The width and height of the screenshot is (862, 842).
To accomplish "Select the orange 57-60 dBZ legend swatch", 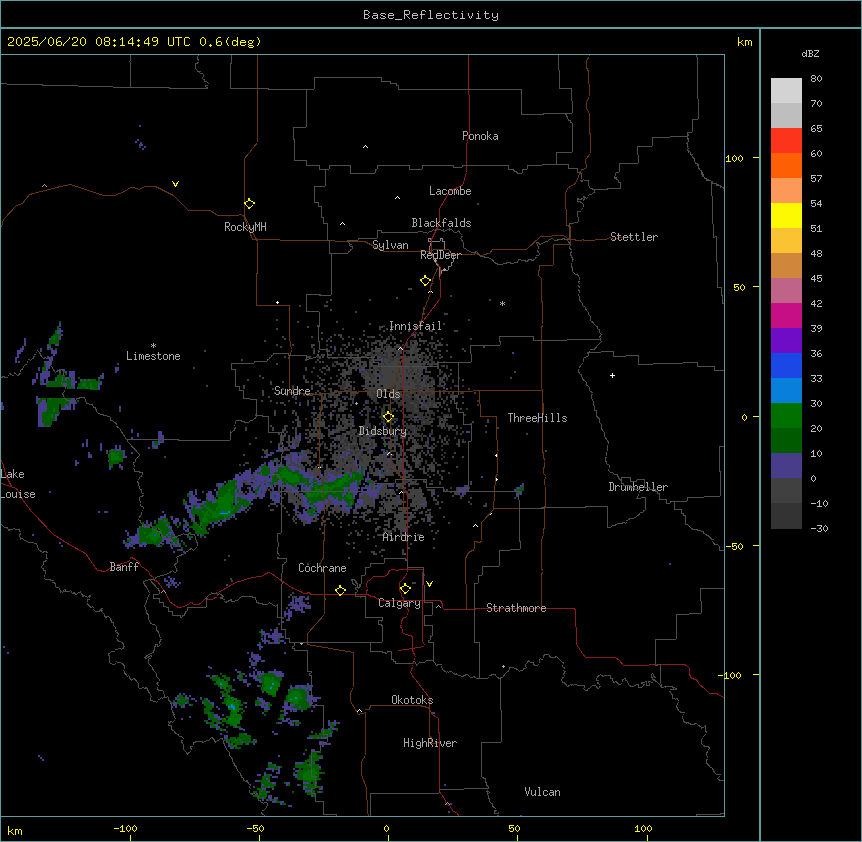I will coord(786,165).
